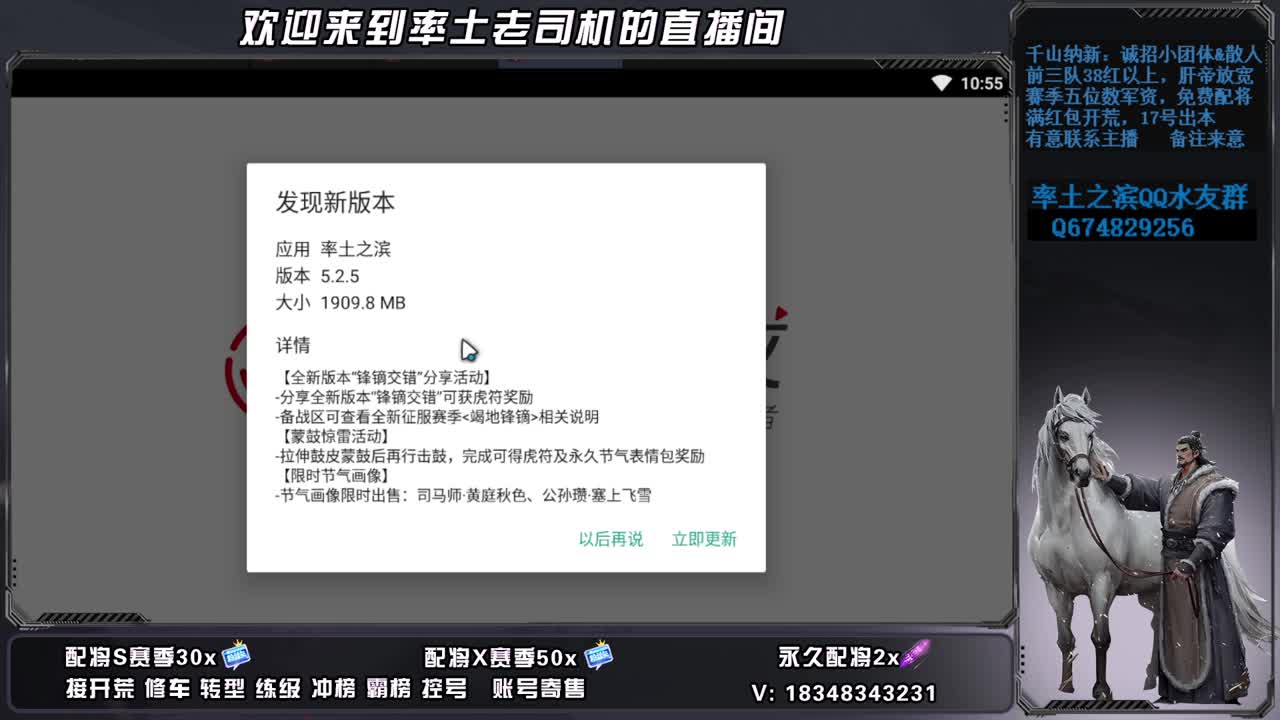Click the line about 拉伸鼓皮蒙鼓后再行击鼓
Image resolution: width=1280 pixels, height=720 pixels.
(490, 456)
